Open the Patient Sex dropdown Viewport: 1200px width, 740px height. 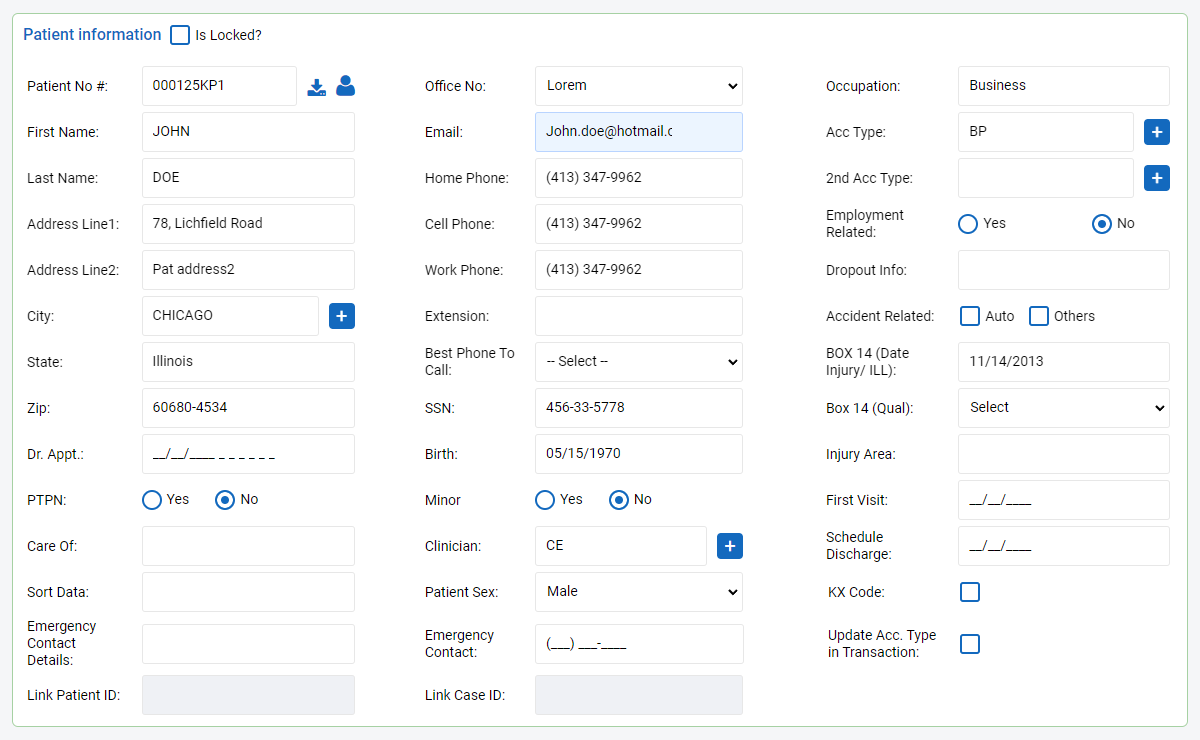[x=638, y=591]
